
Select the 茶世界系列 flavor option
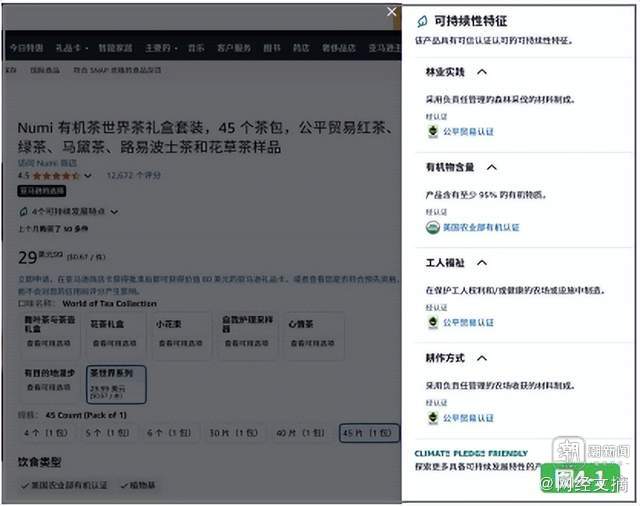(116, 384)
